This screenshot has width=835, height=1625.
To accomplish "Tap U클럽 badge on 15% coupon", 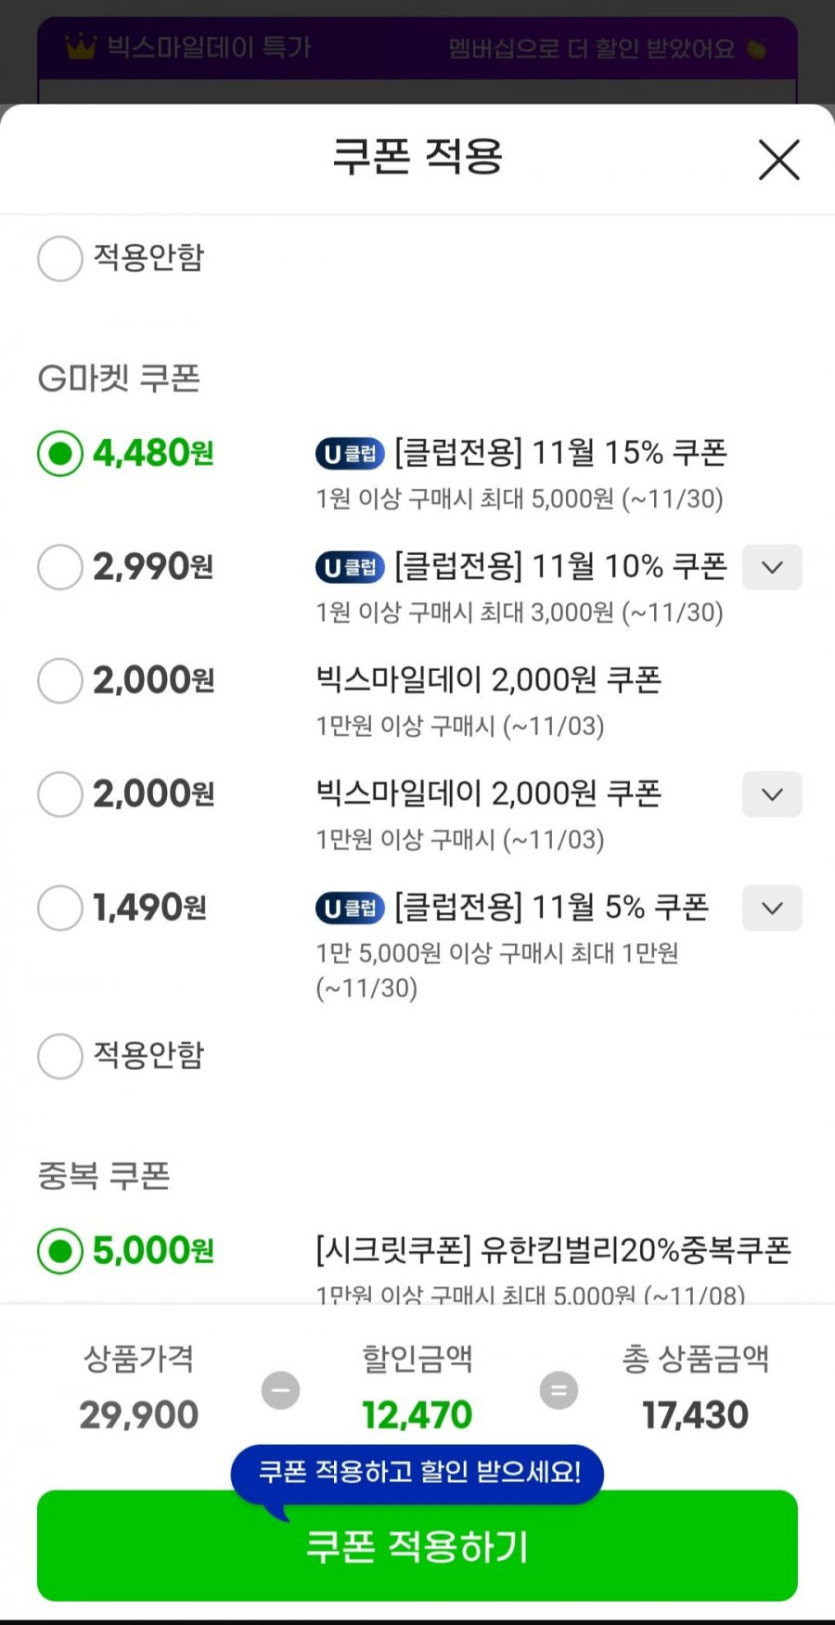I will tap(350, 454).
